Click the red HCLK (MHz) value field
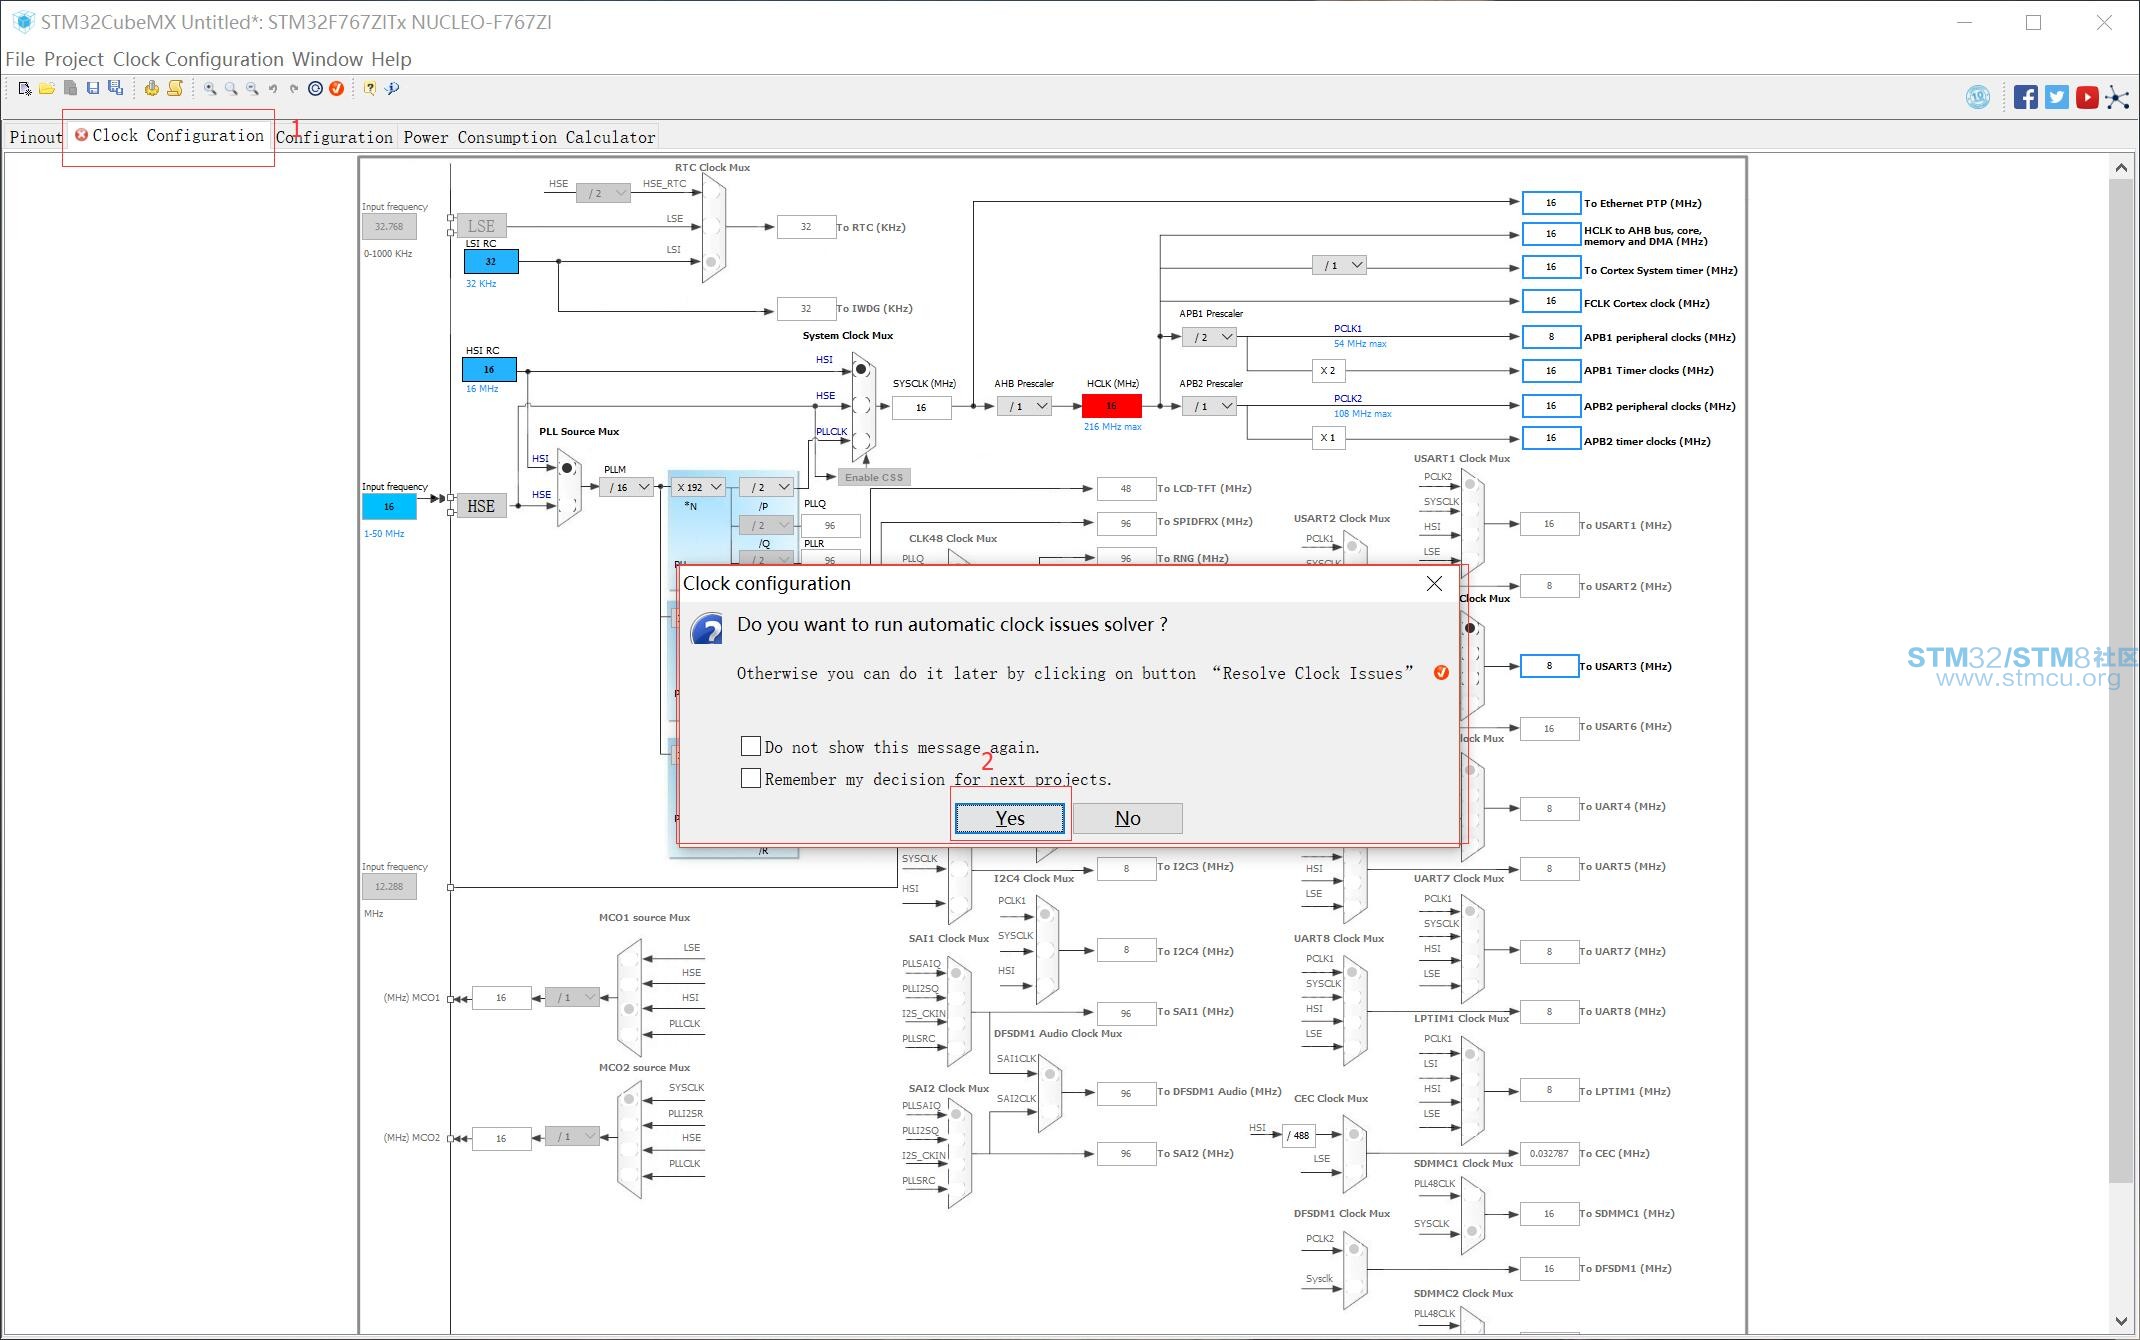 coord(1111,406)
